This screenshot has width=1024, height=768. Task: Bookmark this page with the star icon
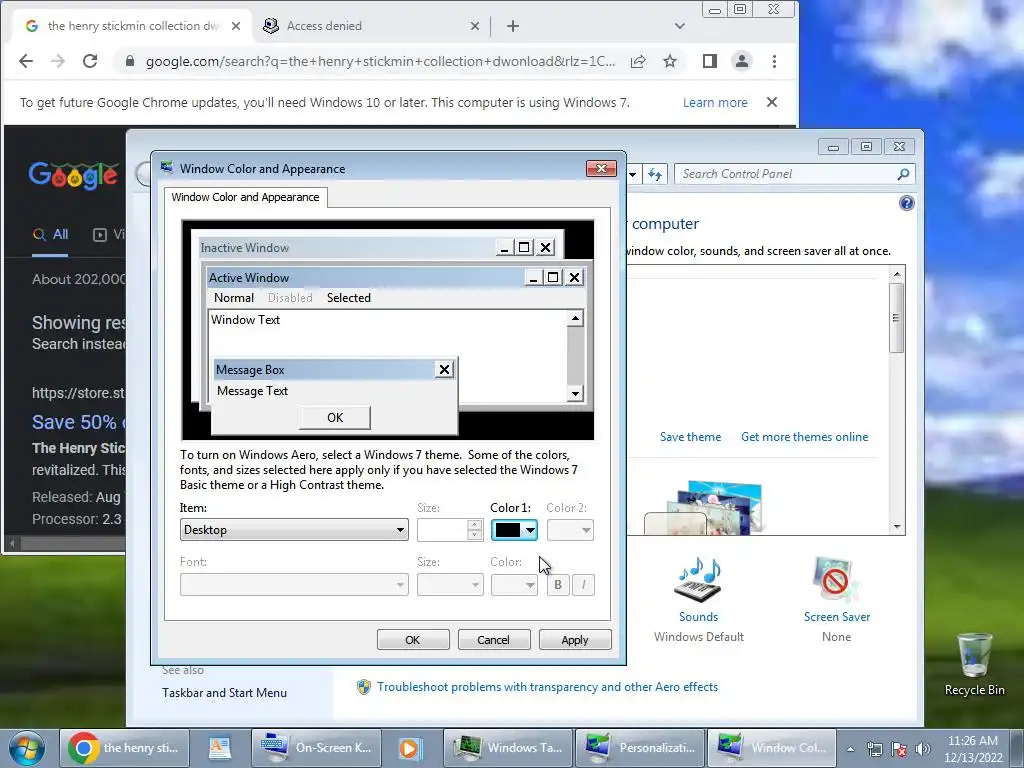(670, 61)
